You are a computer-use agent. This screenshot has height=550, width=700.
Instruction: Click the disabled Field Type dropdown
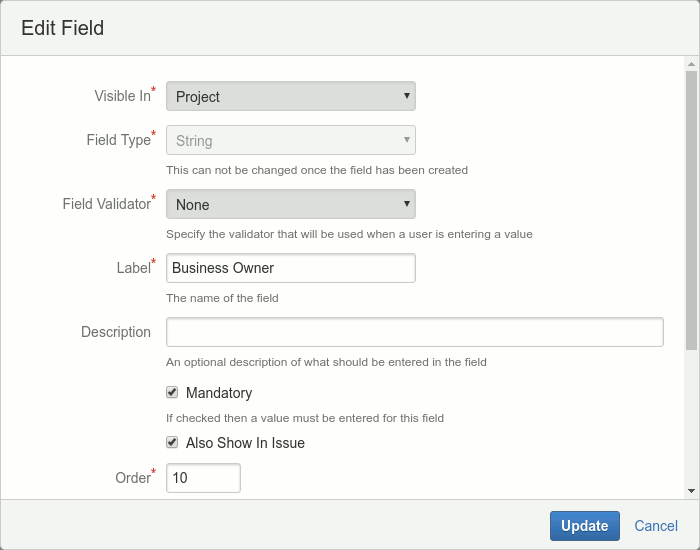(x=290, y=140)
